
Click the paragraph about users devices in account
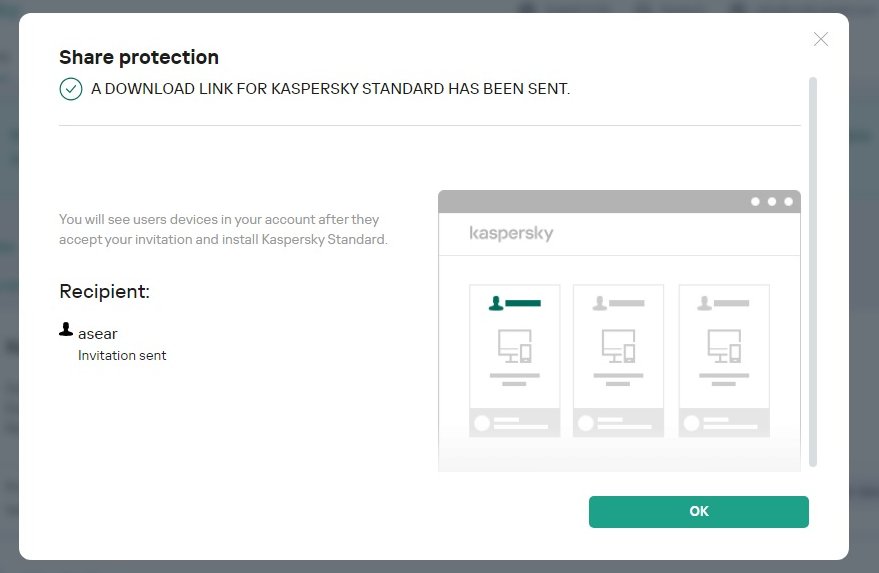pos(222,229)
